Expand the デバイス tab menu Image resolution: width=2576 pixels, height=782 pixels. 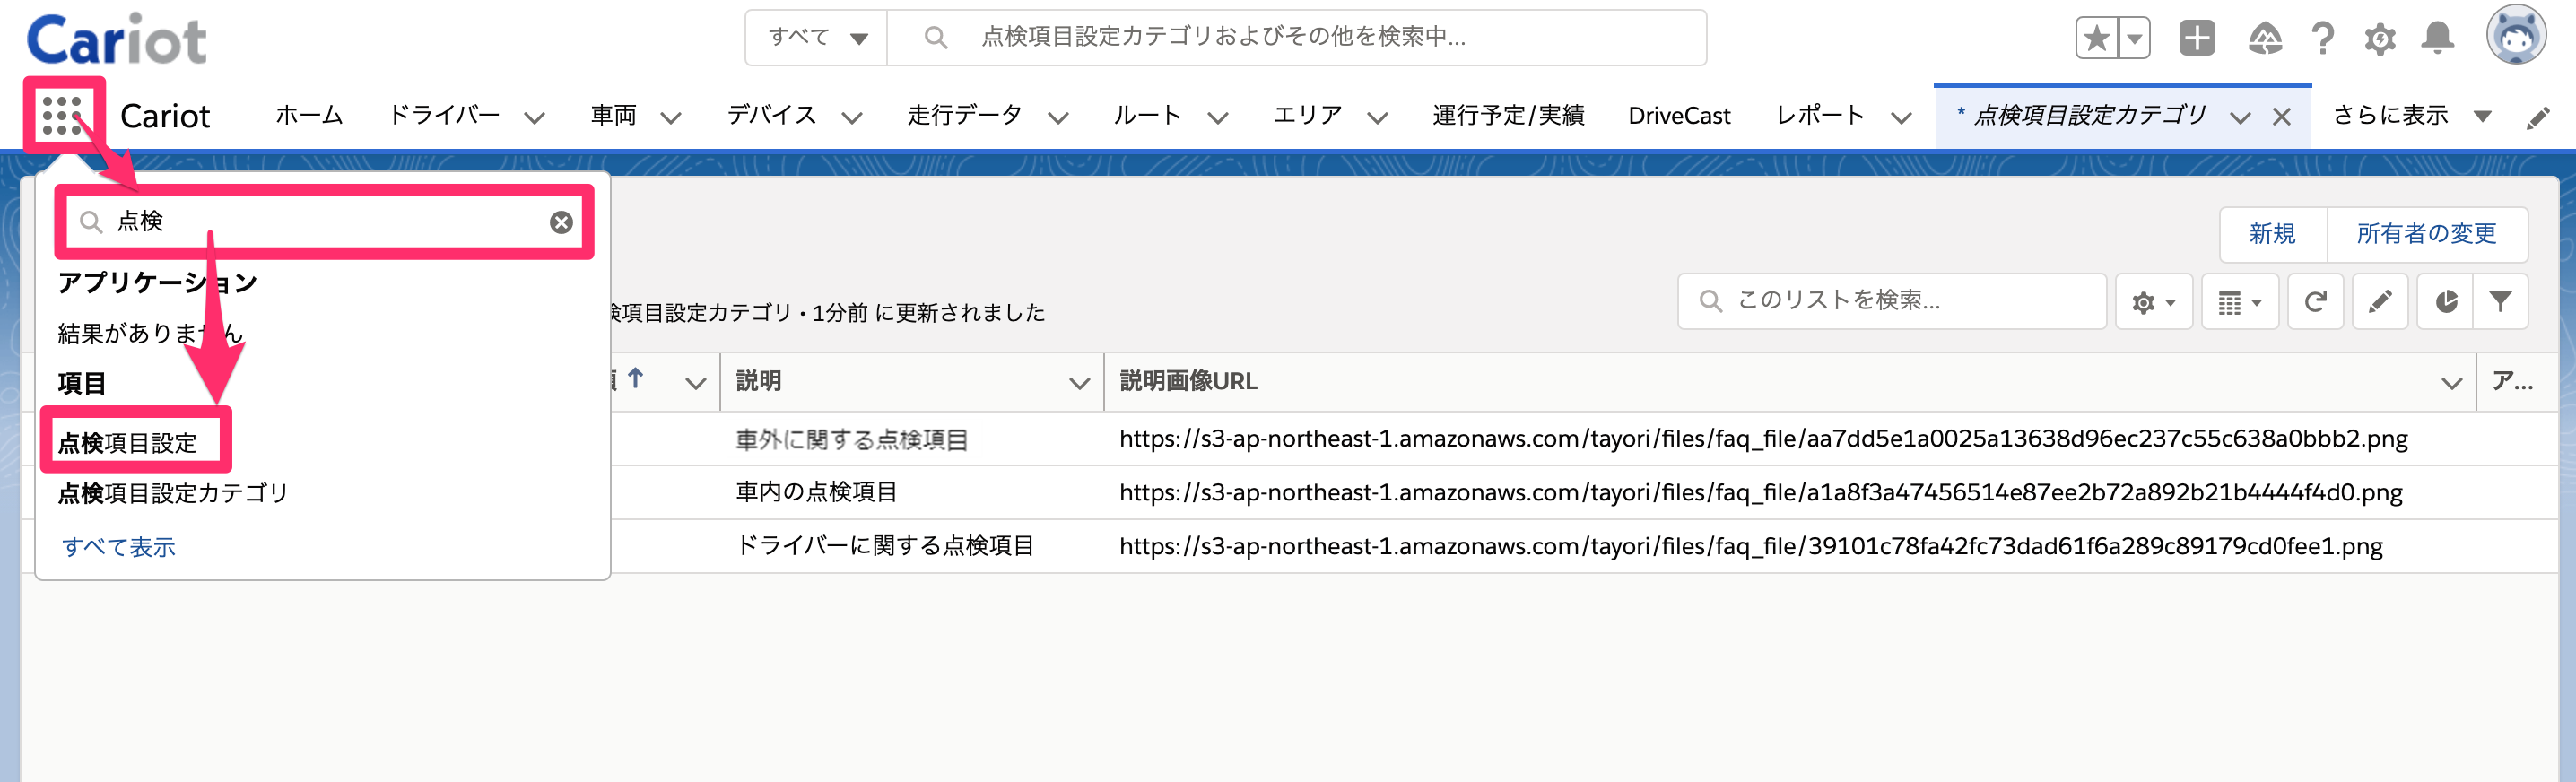(852, 118)
